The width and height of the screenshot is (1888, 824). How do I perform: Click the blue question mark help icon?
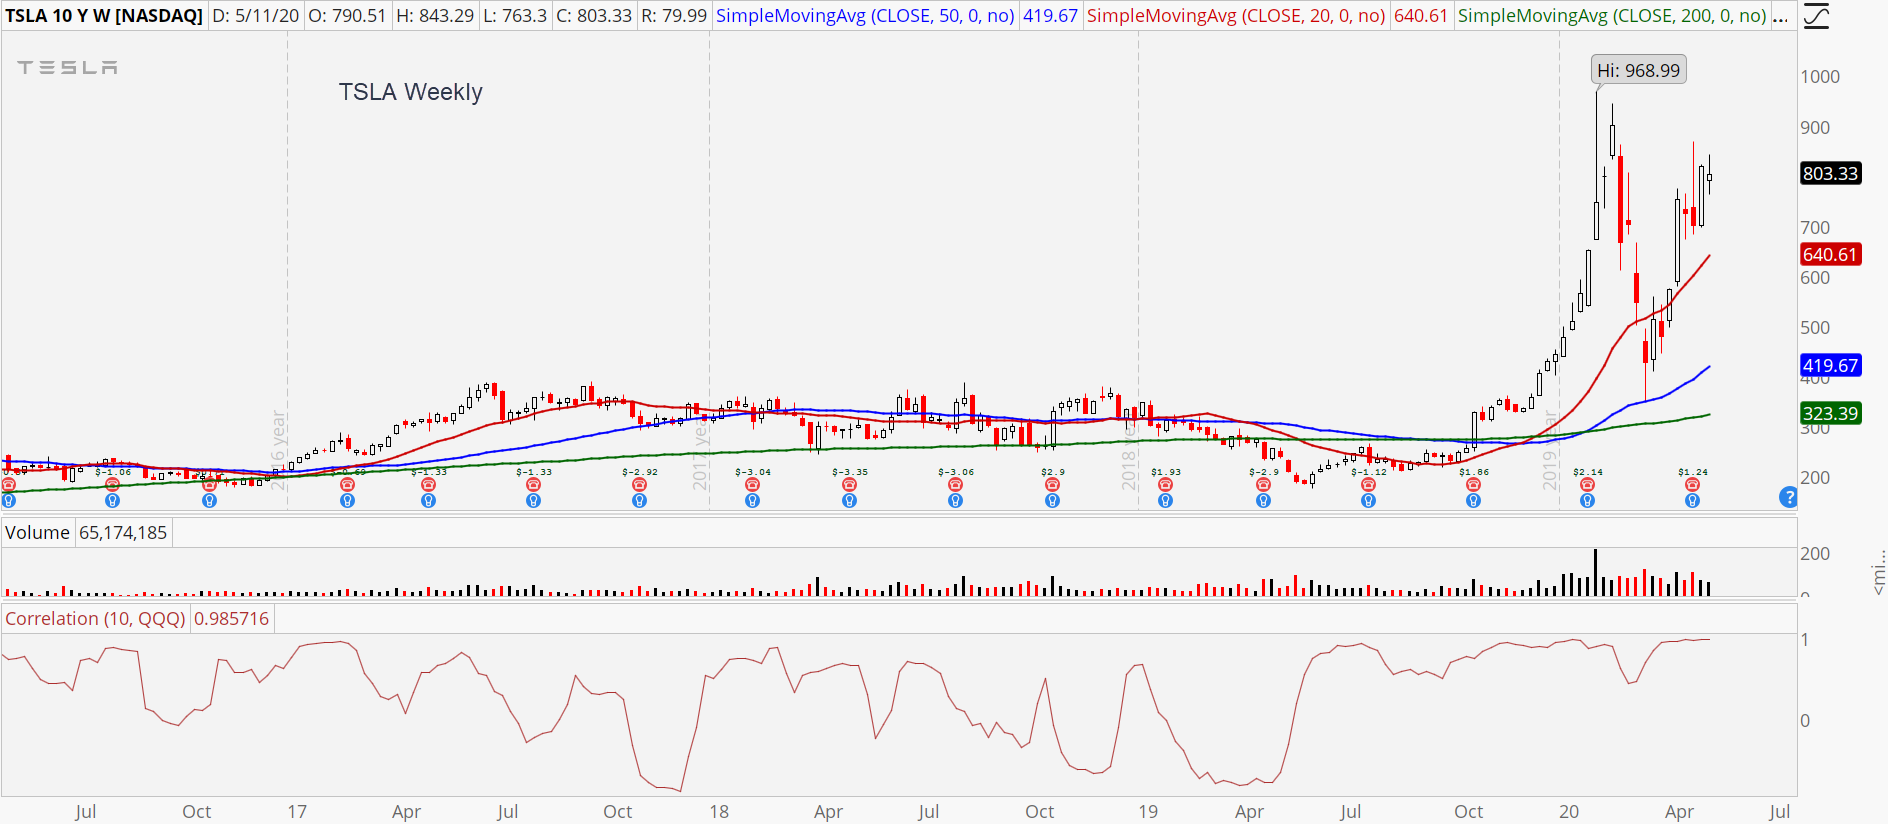click(1788, 497)
